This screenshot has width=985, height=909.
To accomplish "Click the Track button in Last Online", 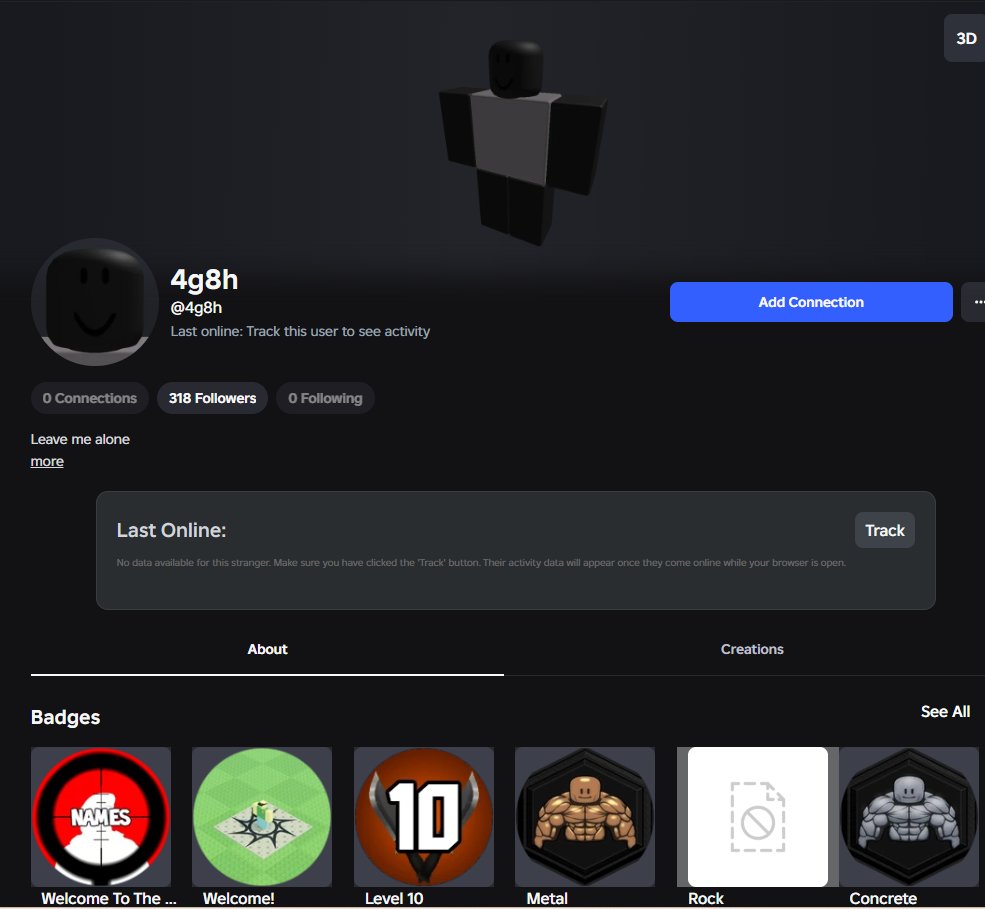I will tap(884, 531).
